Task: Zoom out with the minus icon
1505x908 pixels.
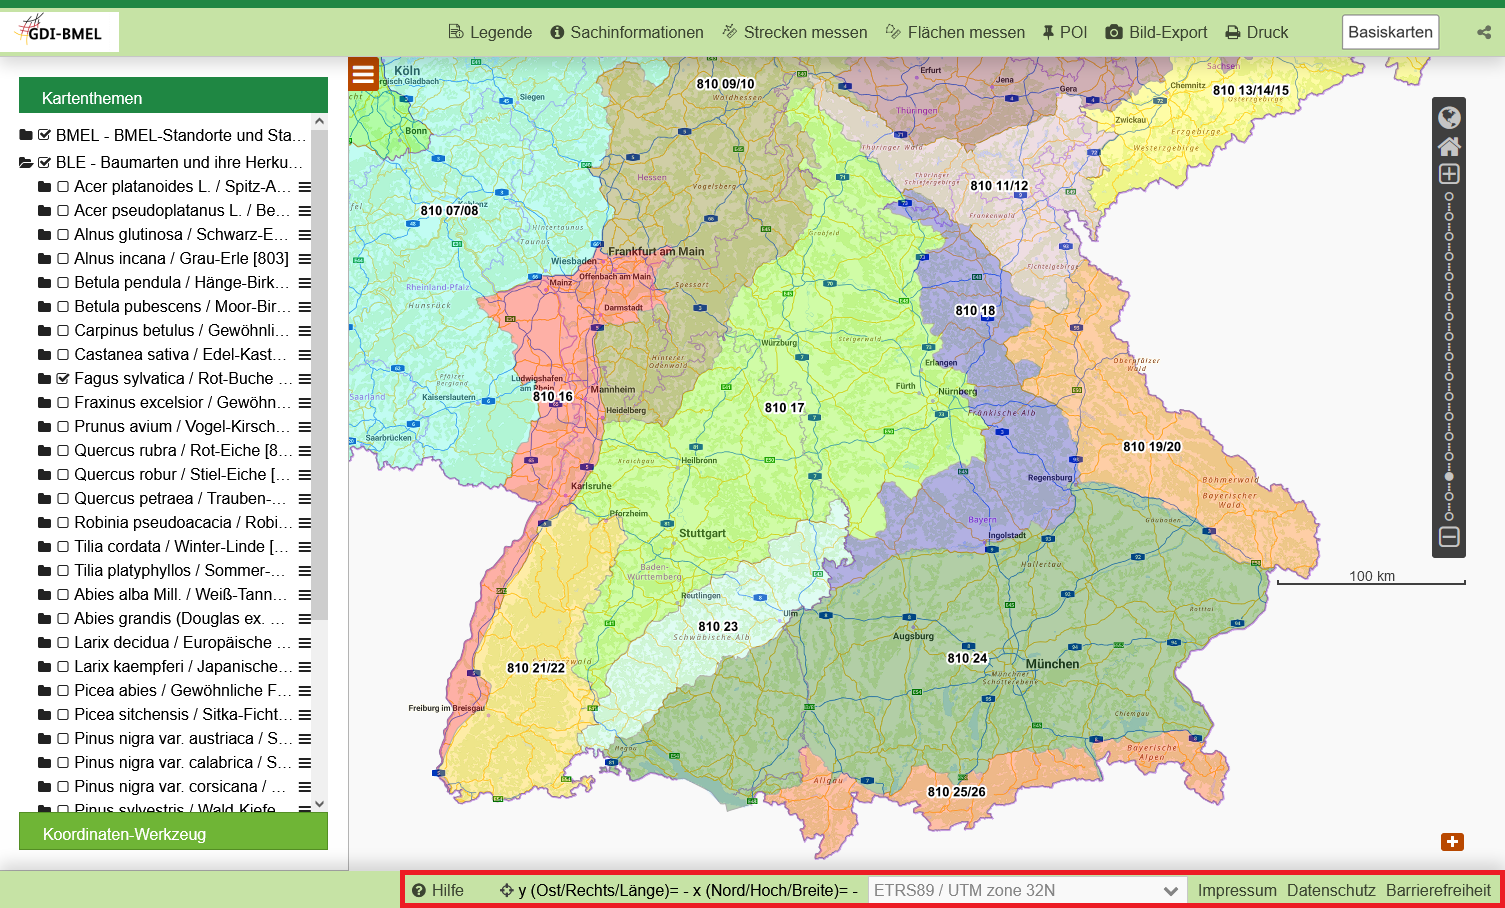Action: (1449, 537)
